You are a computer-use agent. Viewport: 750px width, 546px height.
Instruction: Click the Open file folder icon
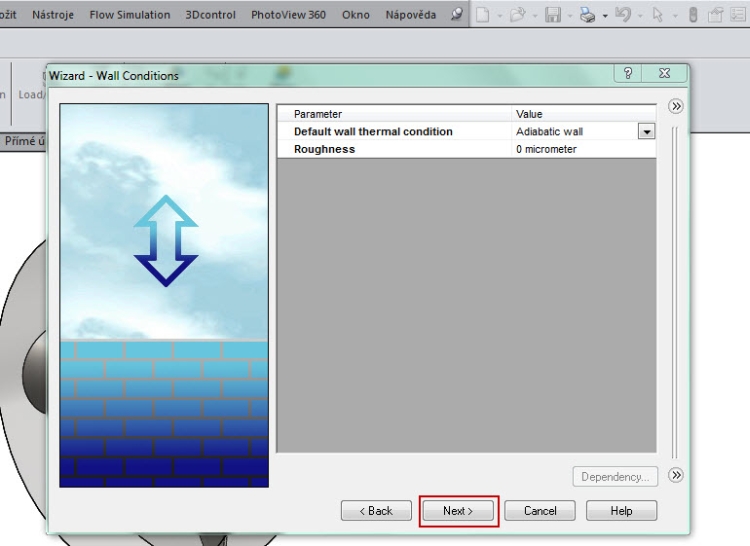(518, 15)
